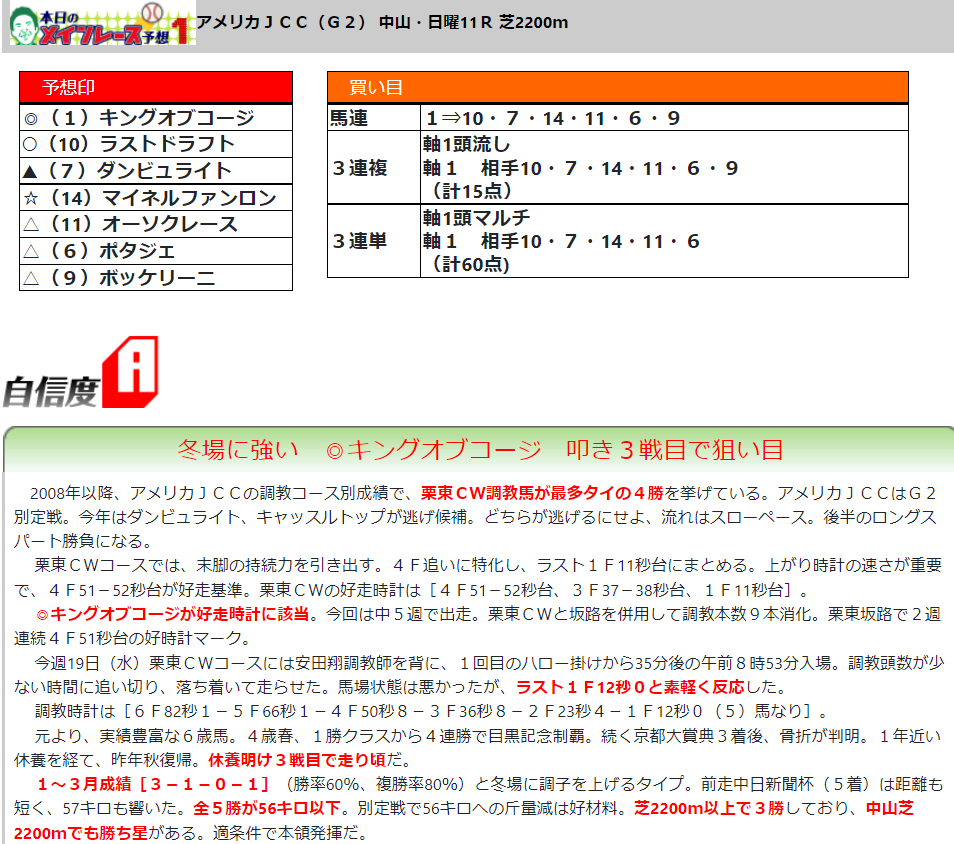Click the 3連単 bet type cell
954x844 pixels.
pos(374,241)
